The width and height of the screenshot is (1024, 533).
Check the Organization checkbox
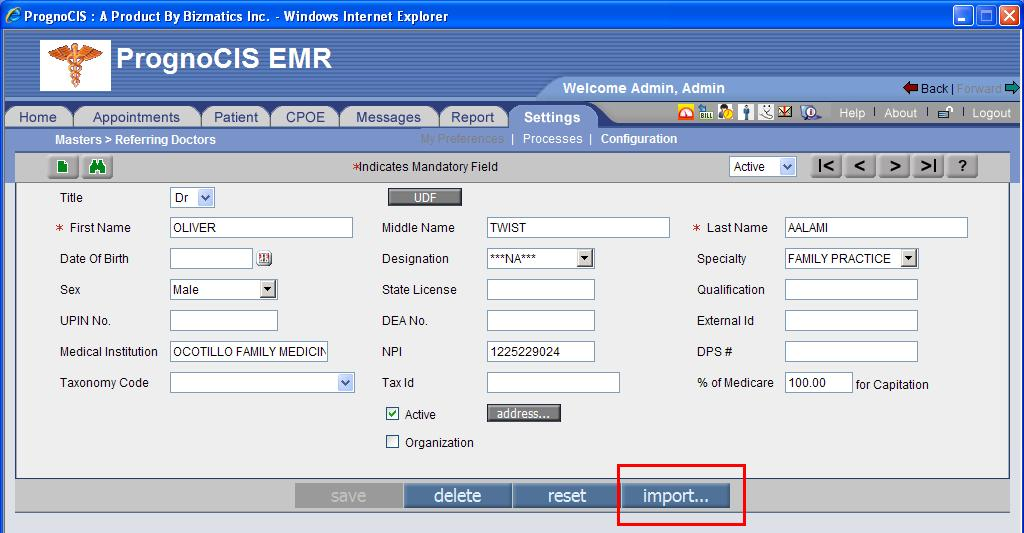392,442
